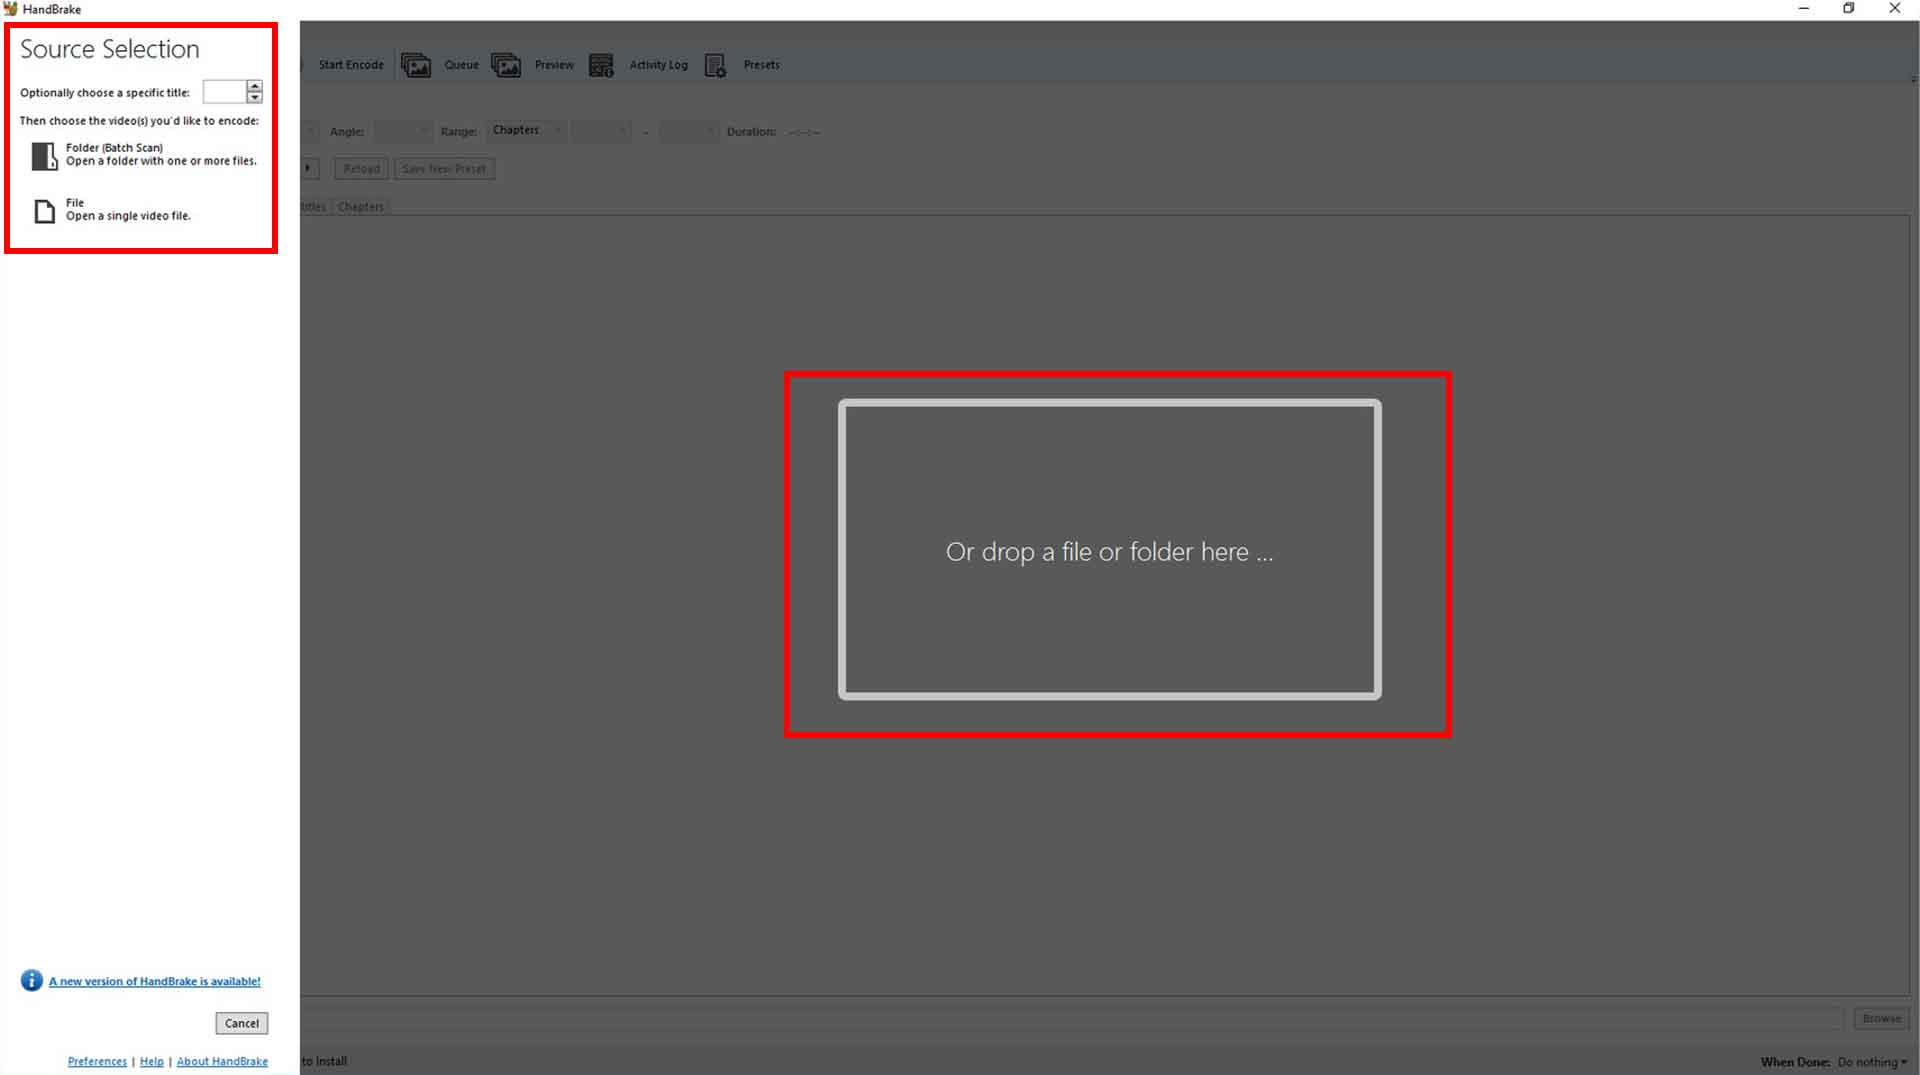Increase the specific title number with the stepper

[255, 86]
